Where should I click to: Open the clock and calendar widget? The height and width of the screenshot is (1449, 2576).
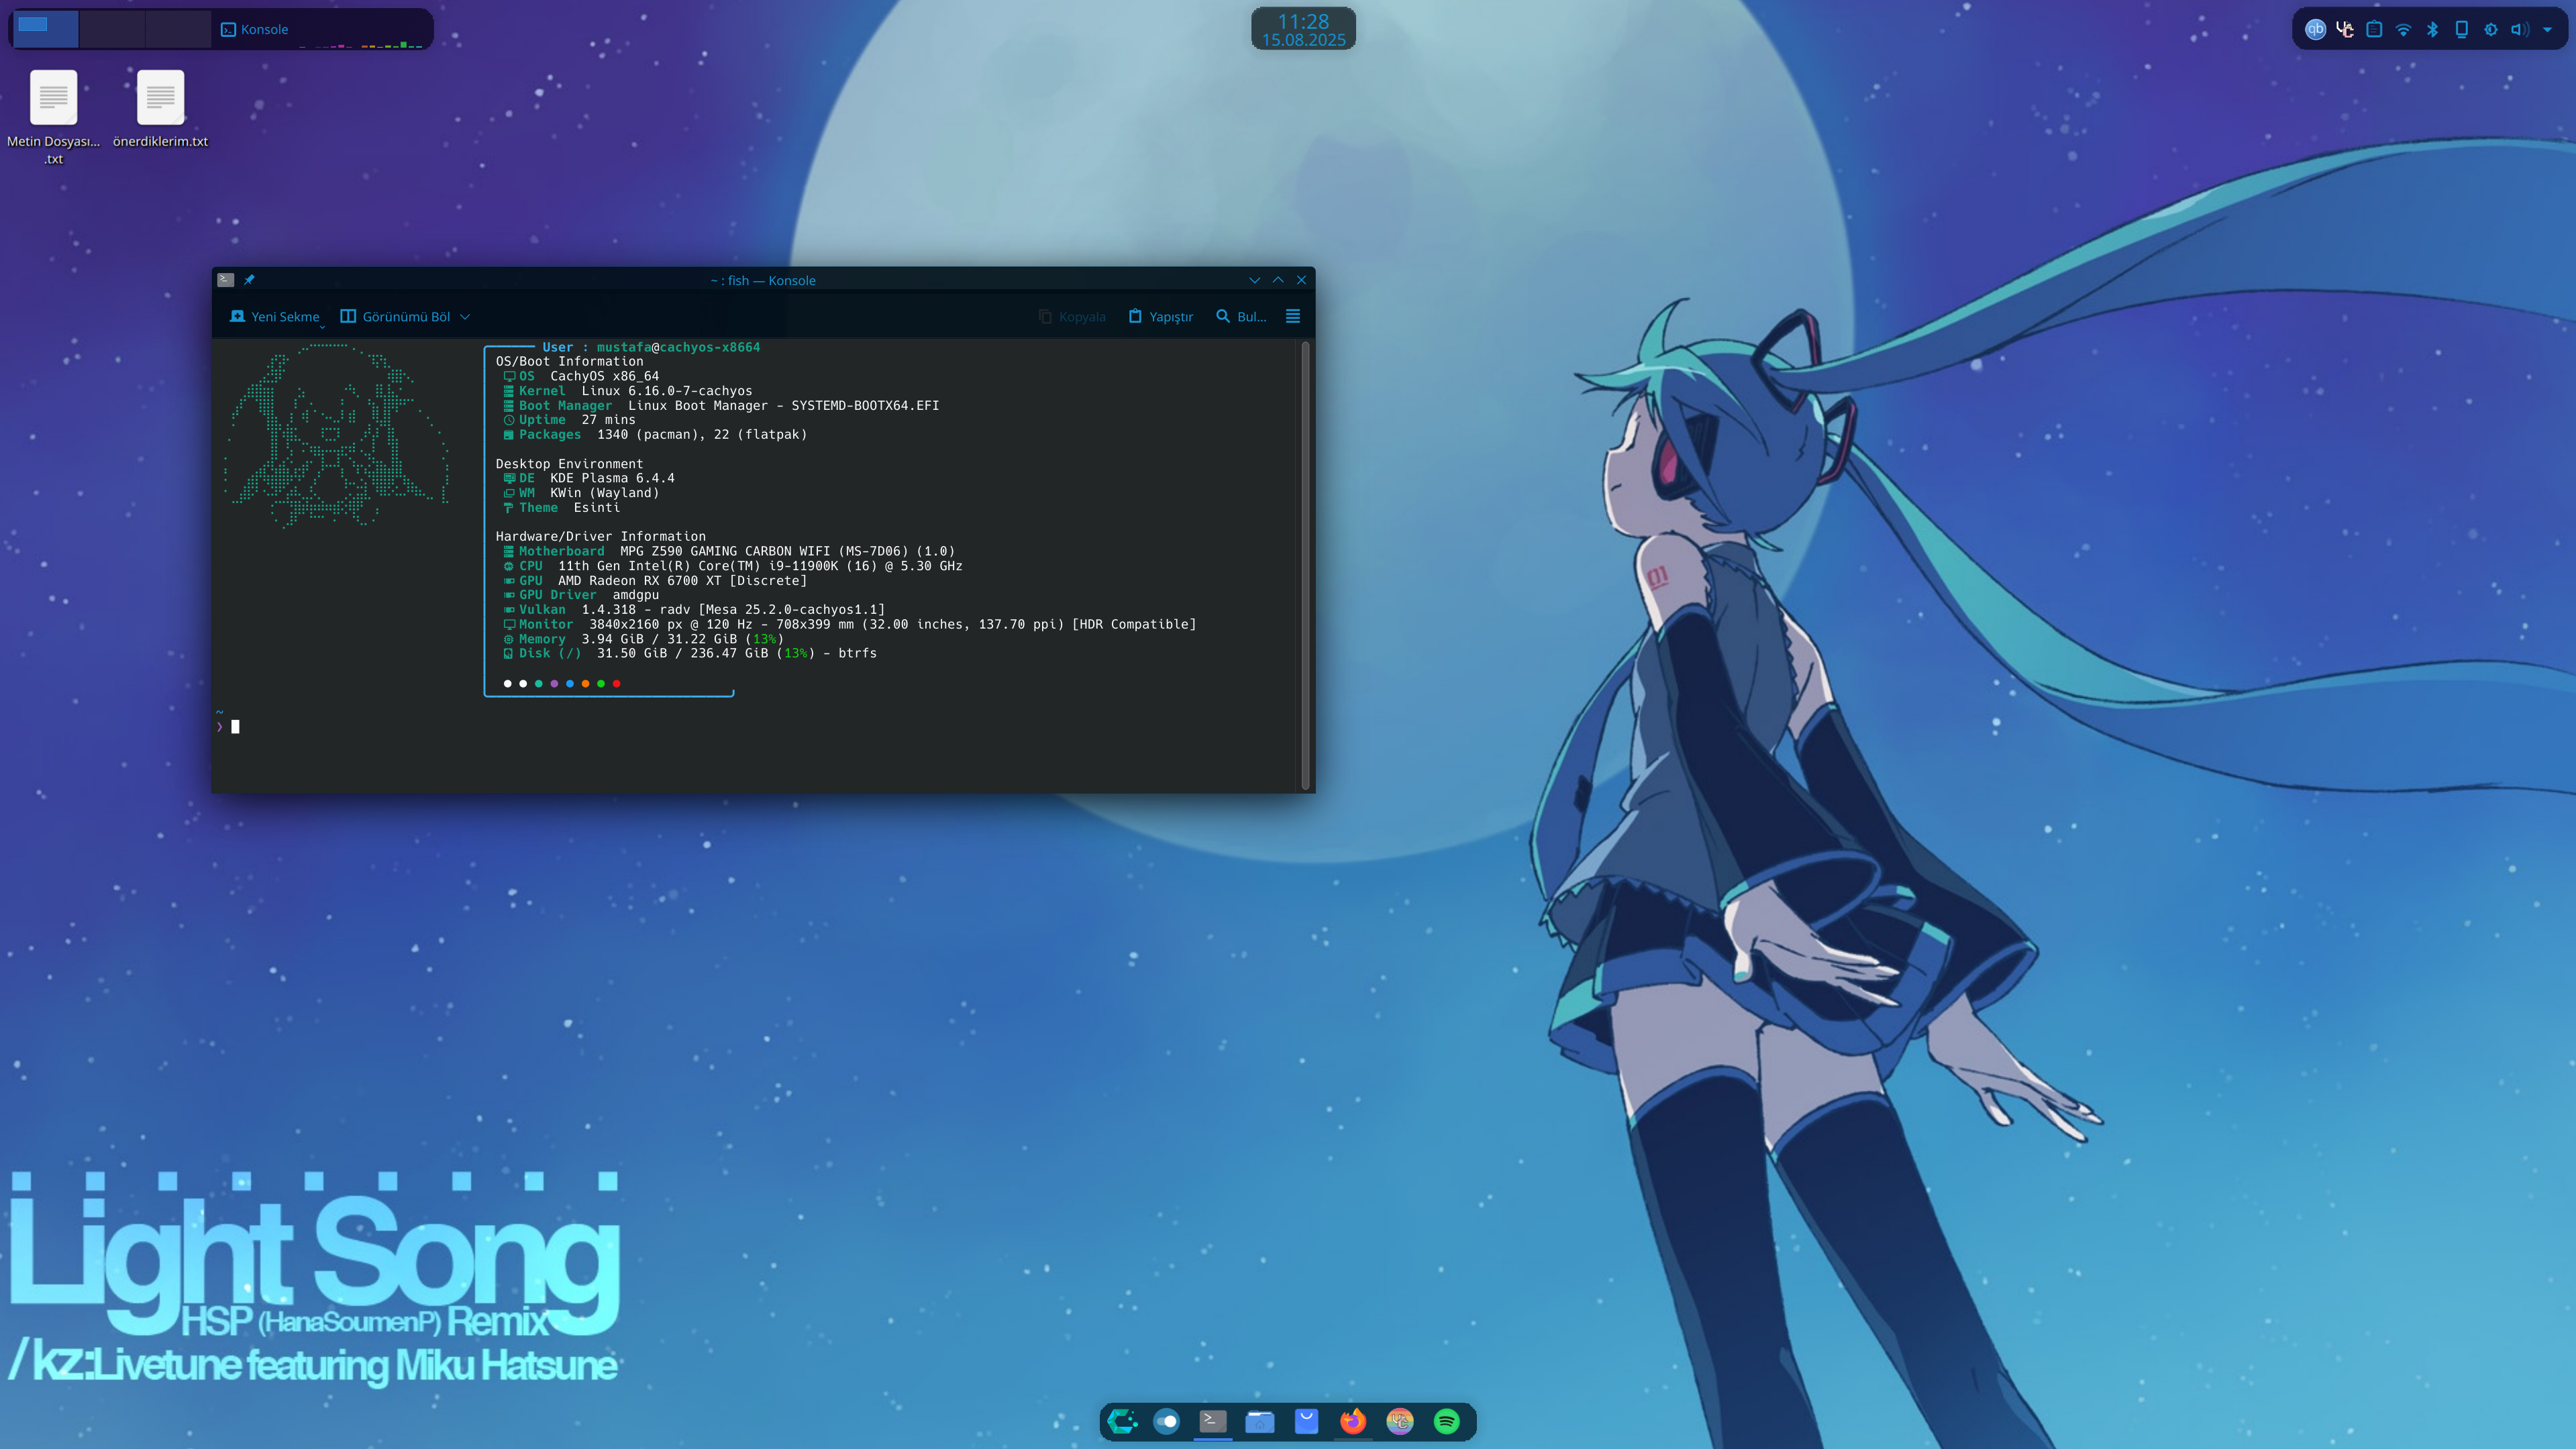click(1303, 29)
